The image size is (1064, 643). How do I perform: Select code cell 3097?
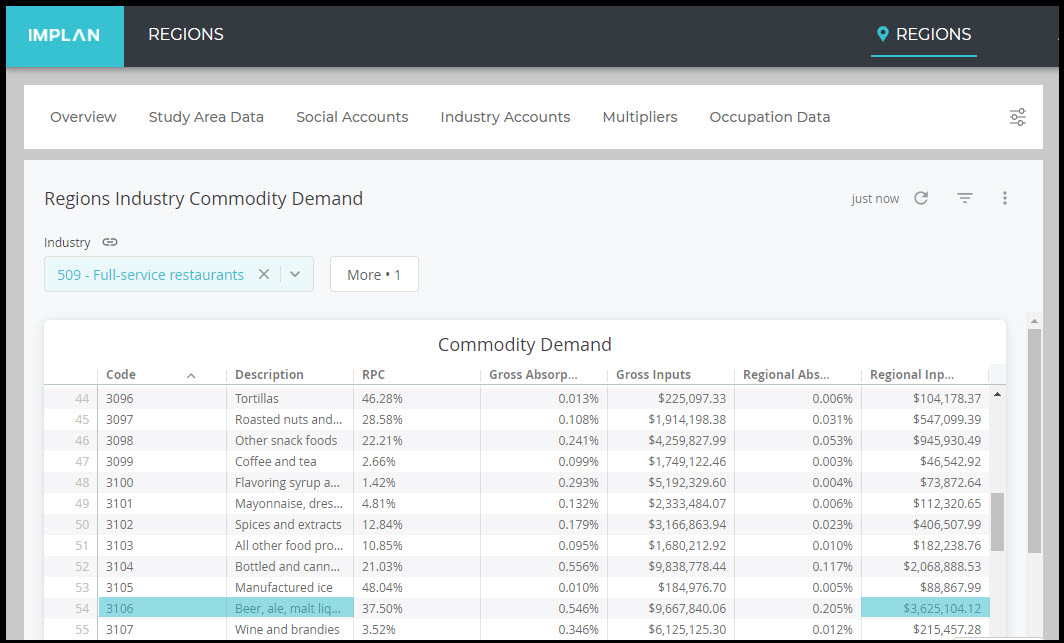(x=162, y=419)
